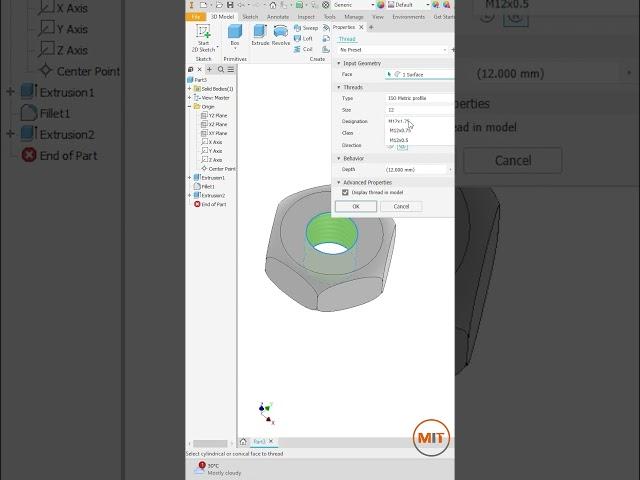The height and width of the screenshot is (480, 640).
Task: Open the model browser hamburger menu
Action: [231, 69]
